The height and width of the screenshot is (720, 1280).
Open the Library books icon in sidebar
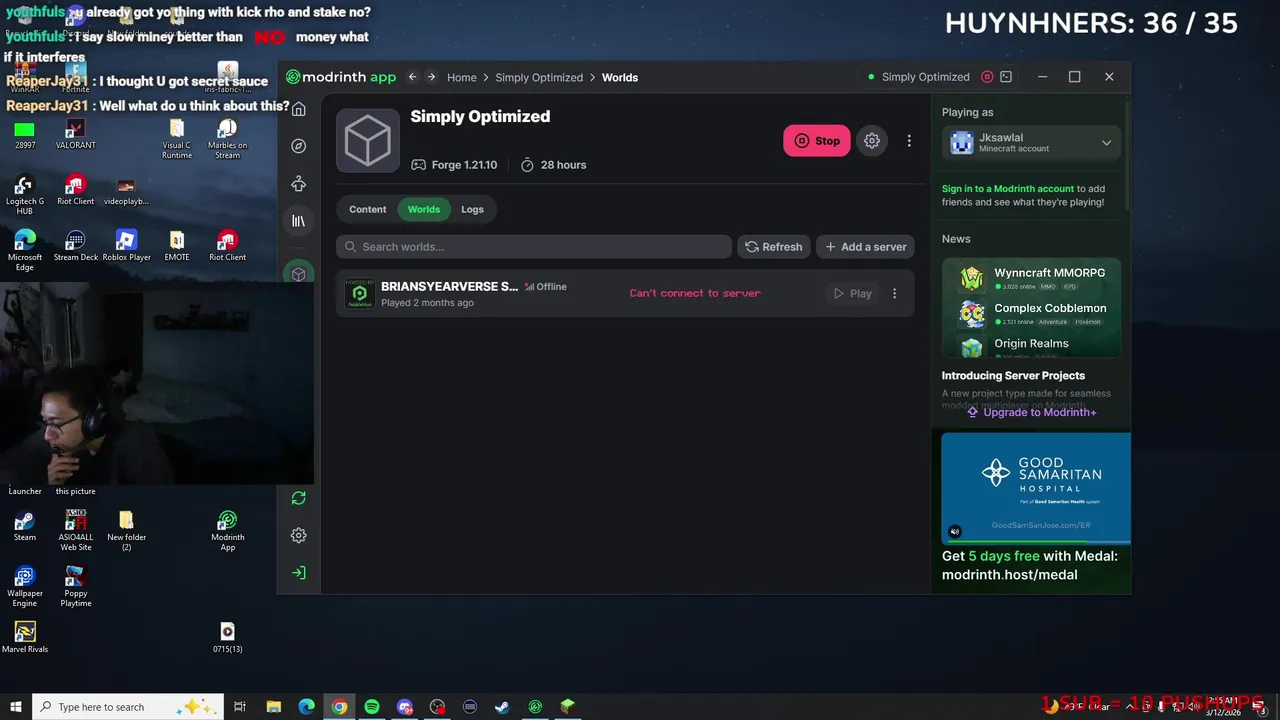tap(298, 221)
